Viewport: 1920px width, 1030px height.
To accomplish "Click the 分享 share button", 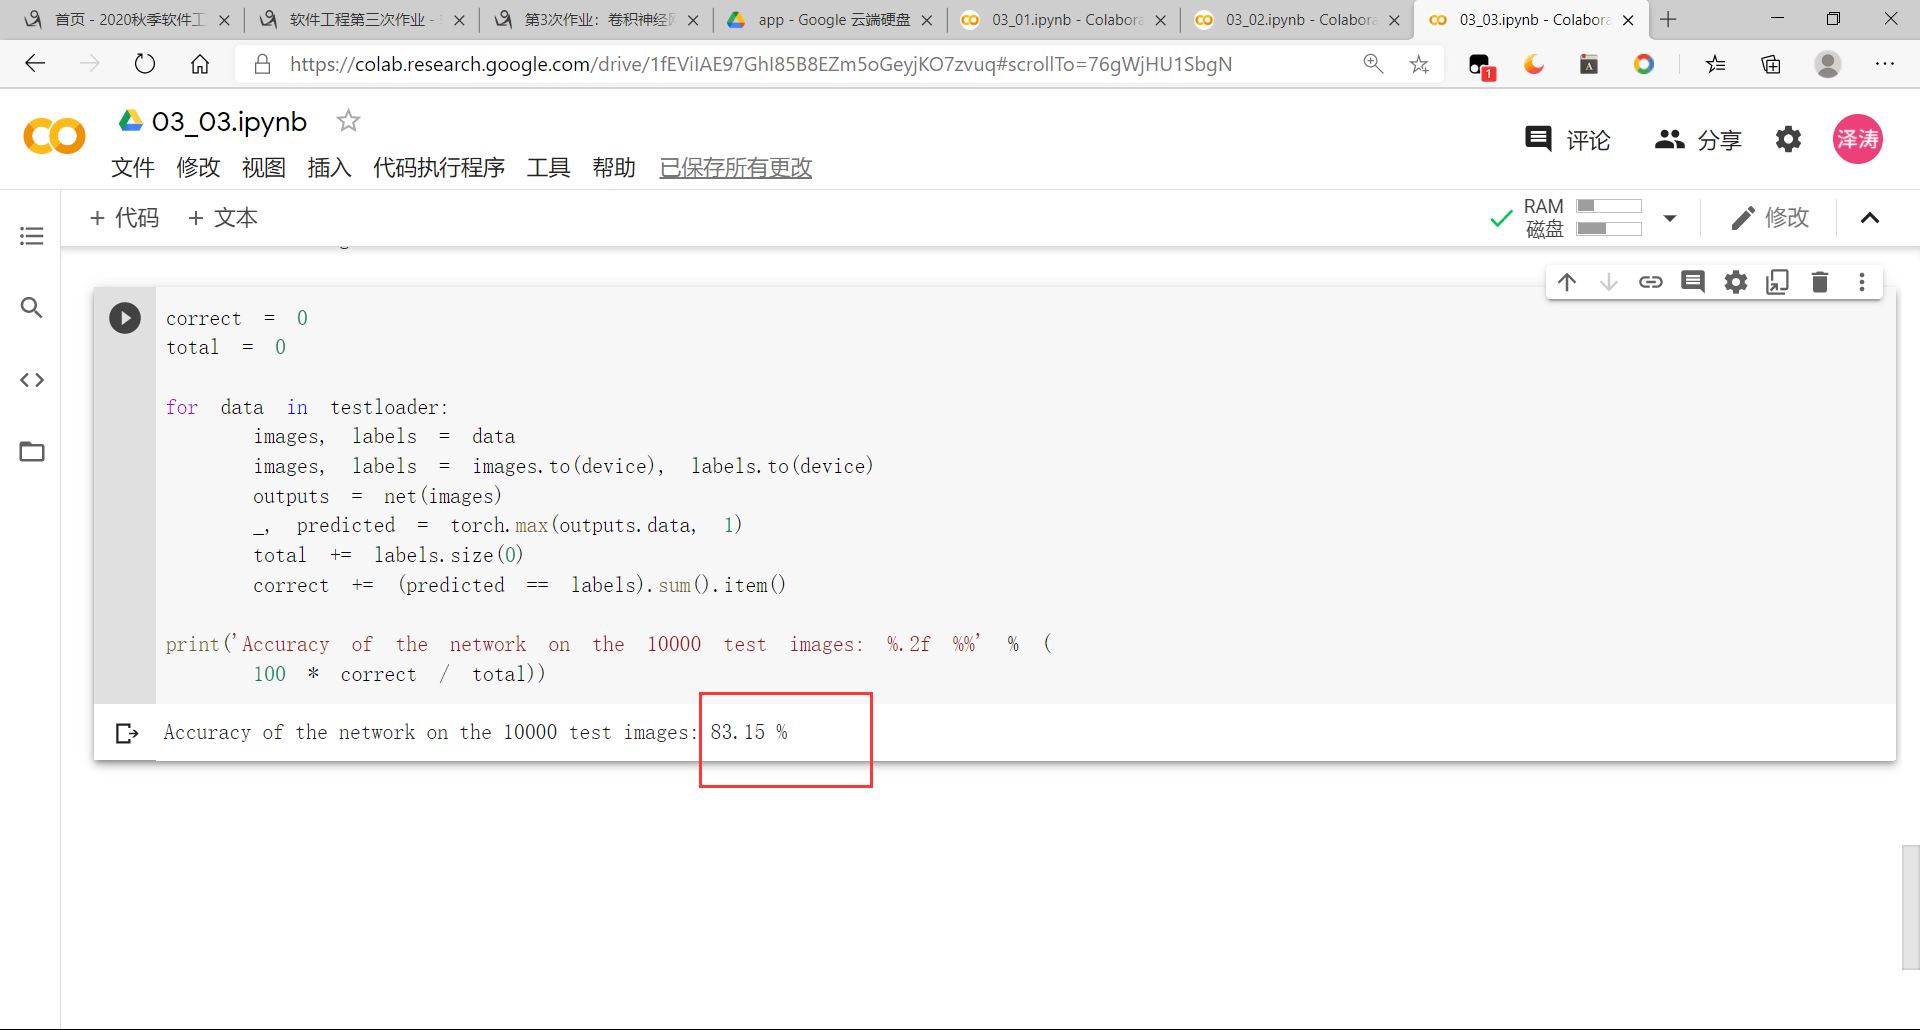I will pyautogui.click(x=1698, y=139).
